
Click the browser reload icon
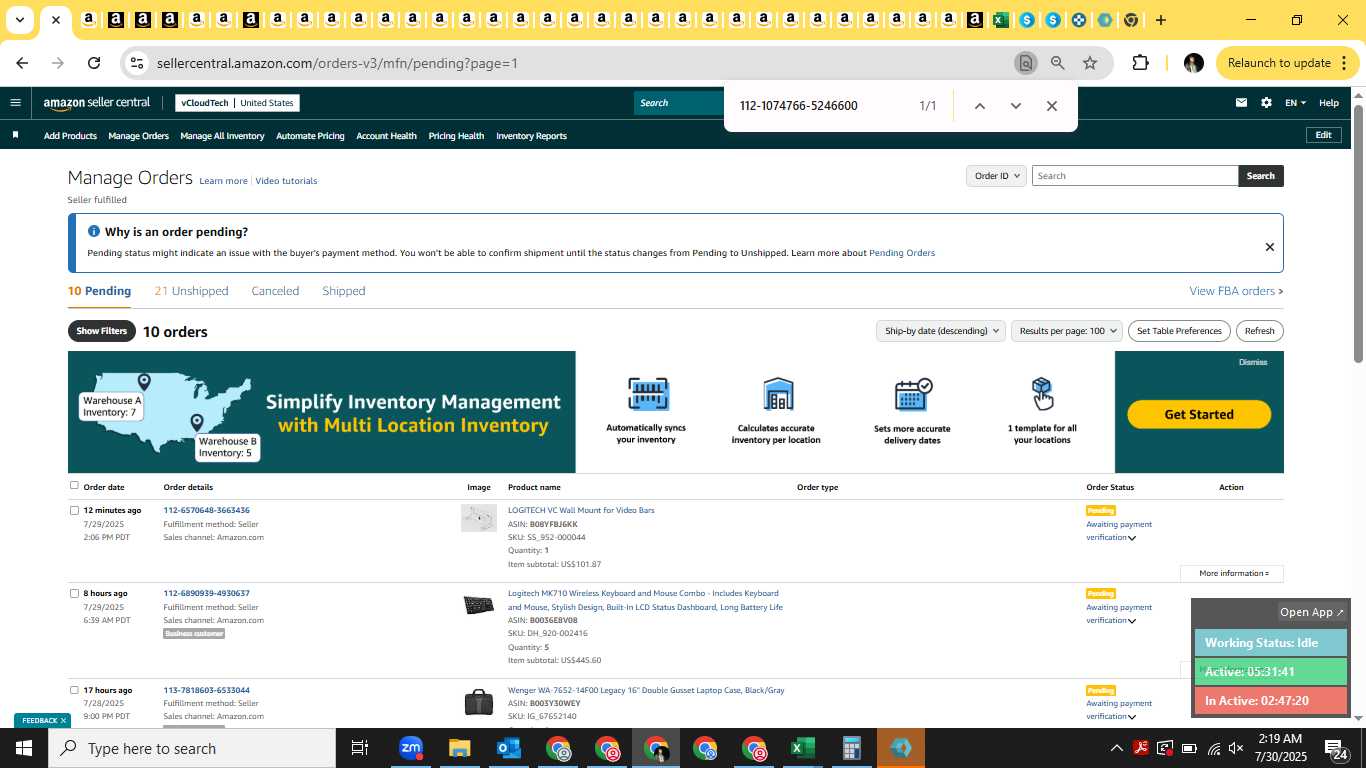[94, 63]
